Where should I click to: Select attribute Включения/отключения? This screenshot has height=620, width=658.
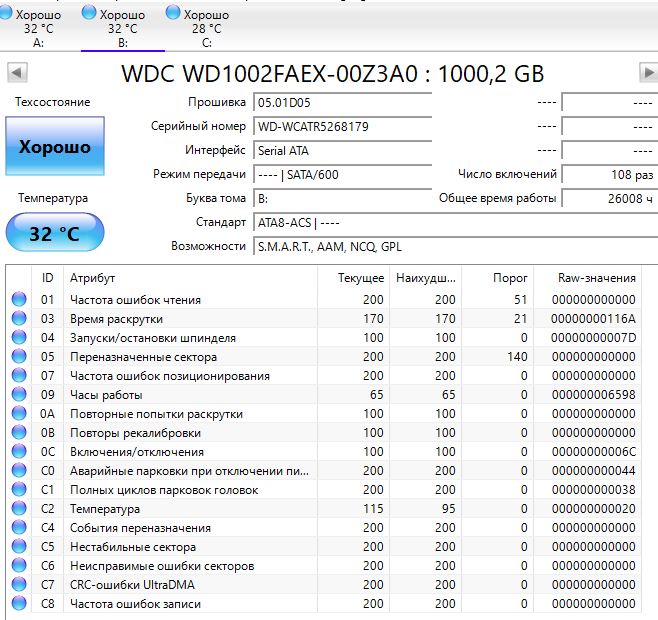tap(137, 452)
